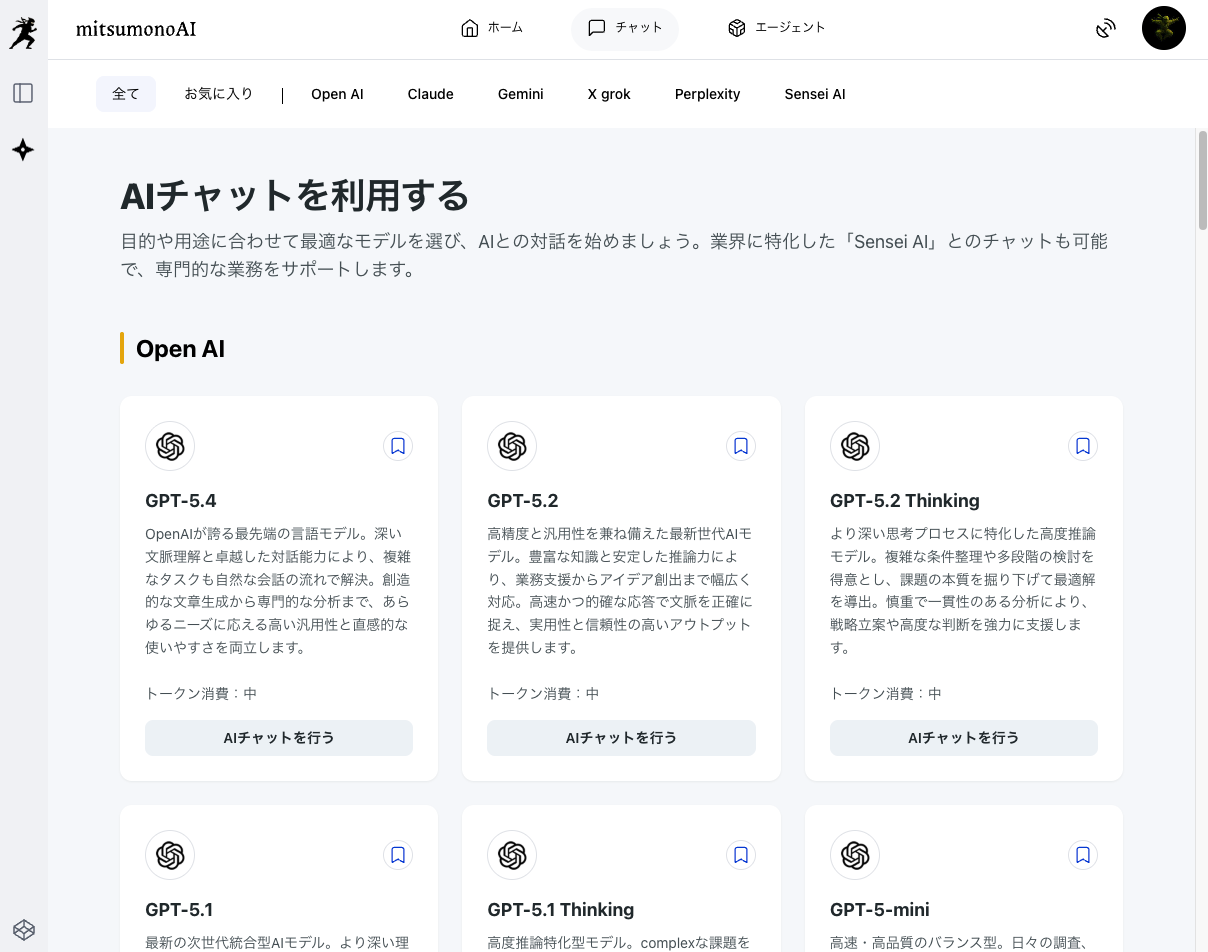Go to the ホーム page
This screenshot has height=952, width=1208.
point(492,28)
